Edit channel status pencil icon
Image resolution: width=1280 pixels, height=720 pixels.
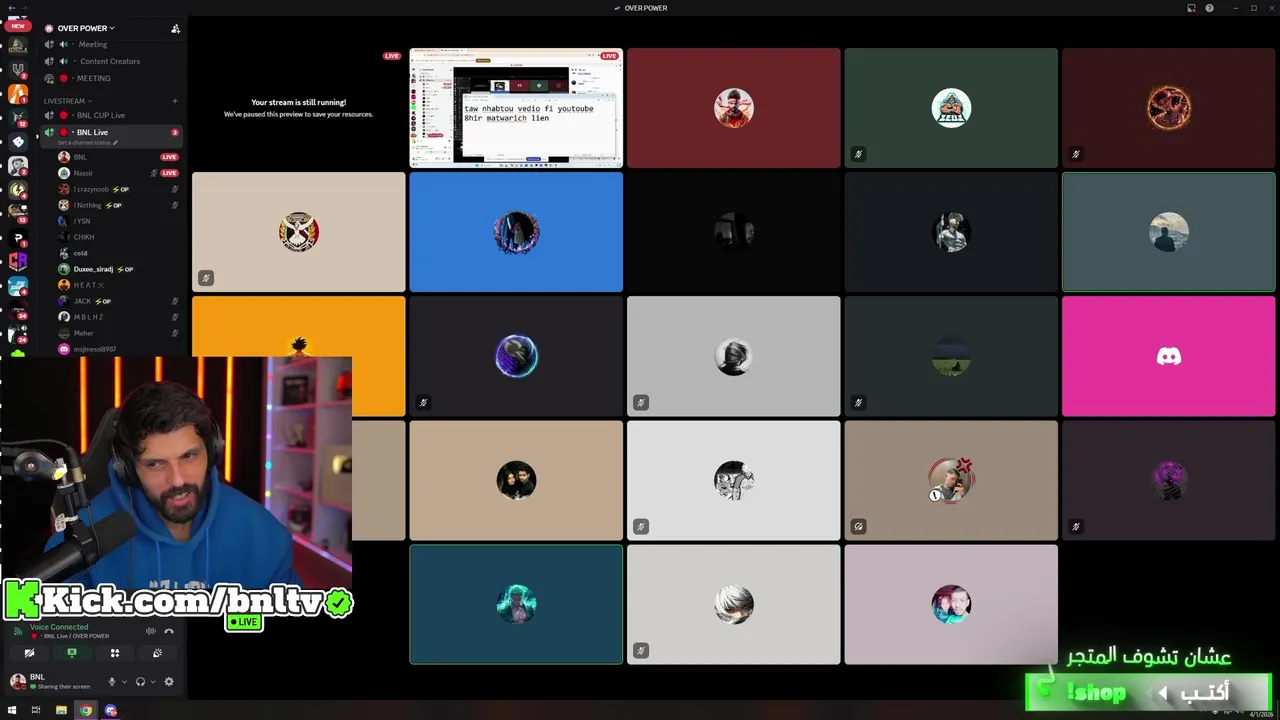coord(115,143)
